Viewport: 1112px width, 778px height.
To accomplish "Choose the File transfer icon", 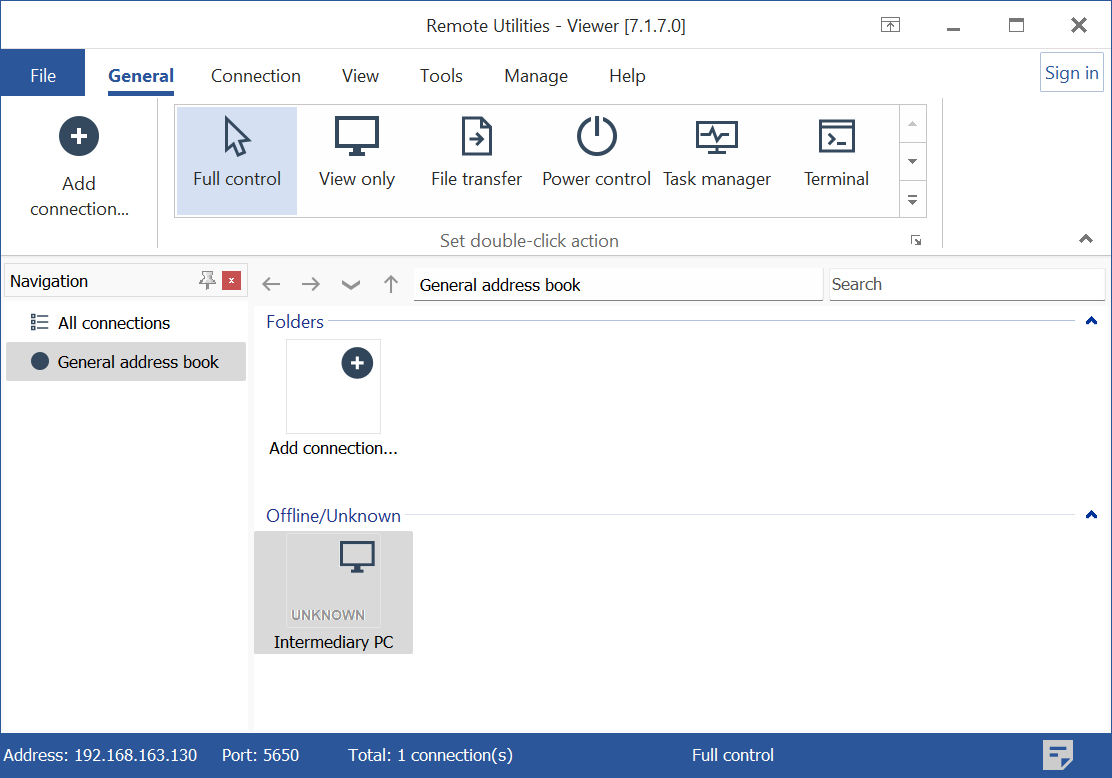I will pos(477,138).
